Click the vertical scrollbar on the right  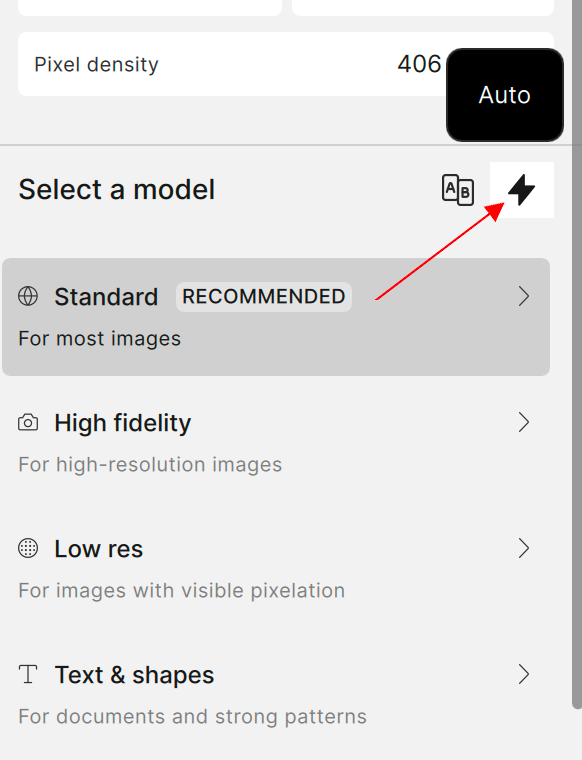click(577, 354)
